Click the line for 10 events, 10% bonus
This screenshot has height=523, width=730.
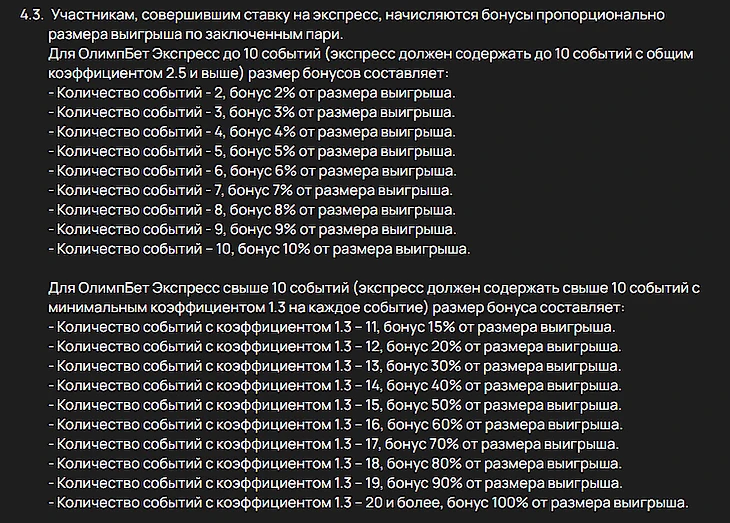click(258, 249)
